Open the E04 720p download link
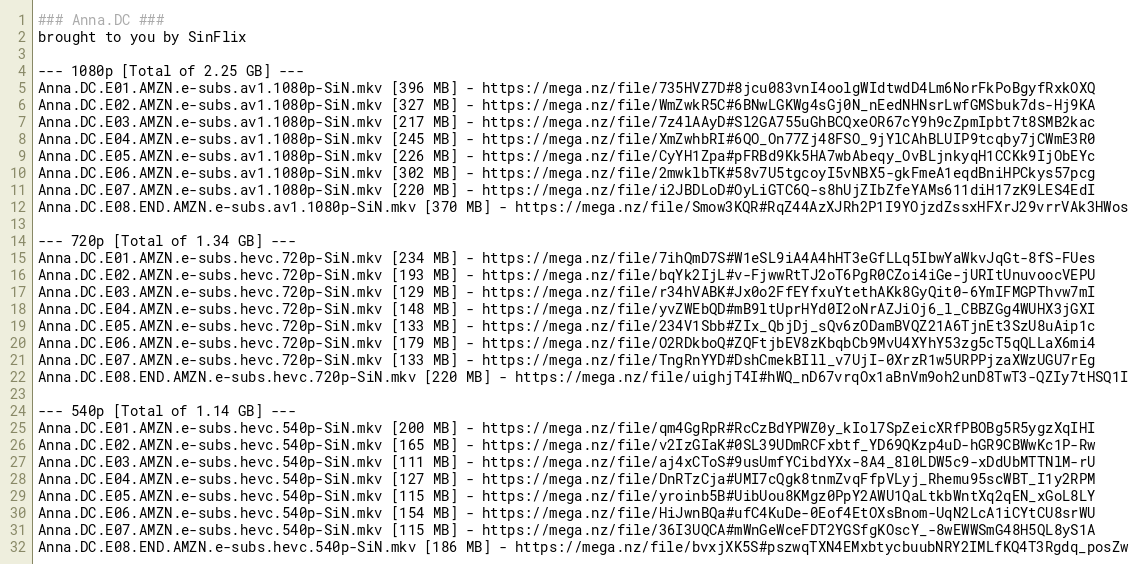Image resolution: width=1139 pixels, height=564 pixels. click(788, 309)
